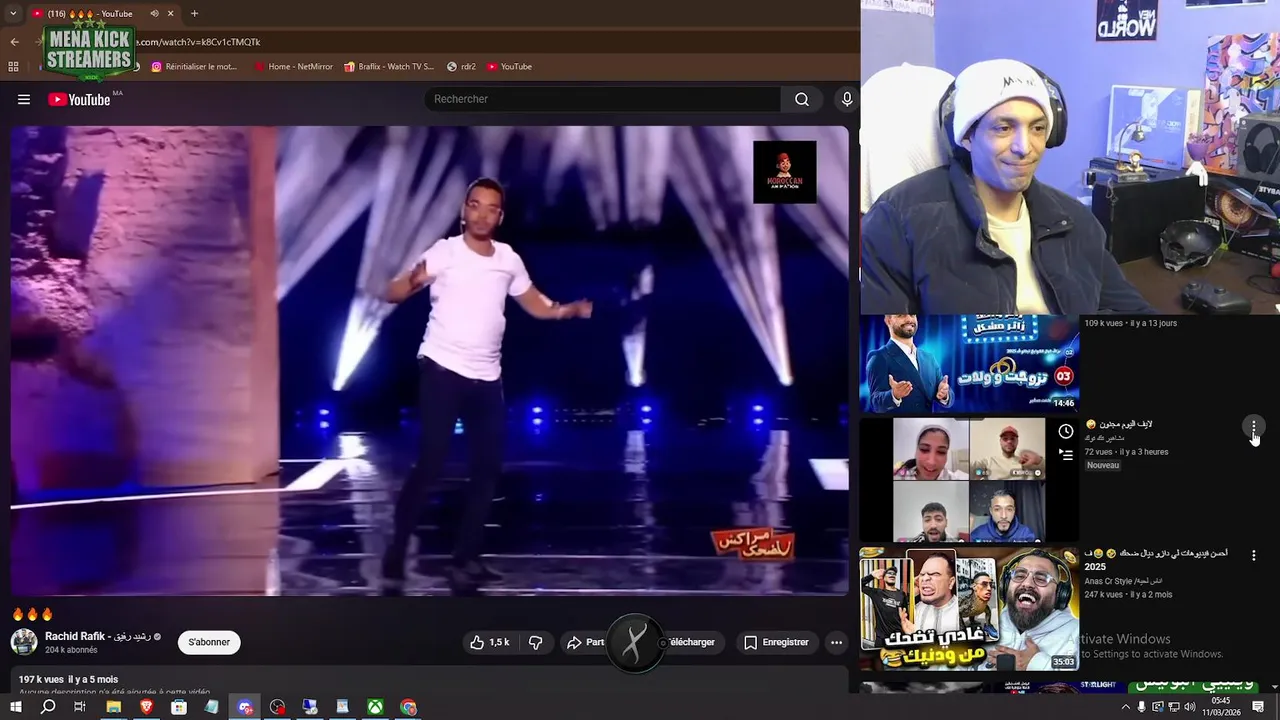Open the Réinitialiser le mot... bookmark
1280x720 pixels.
(x=194, y=67)
